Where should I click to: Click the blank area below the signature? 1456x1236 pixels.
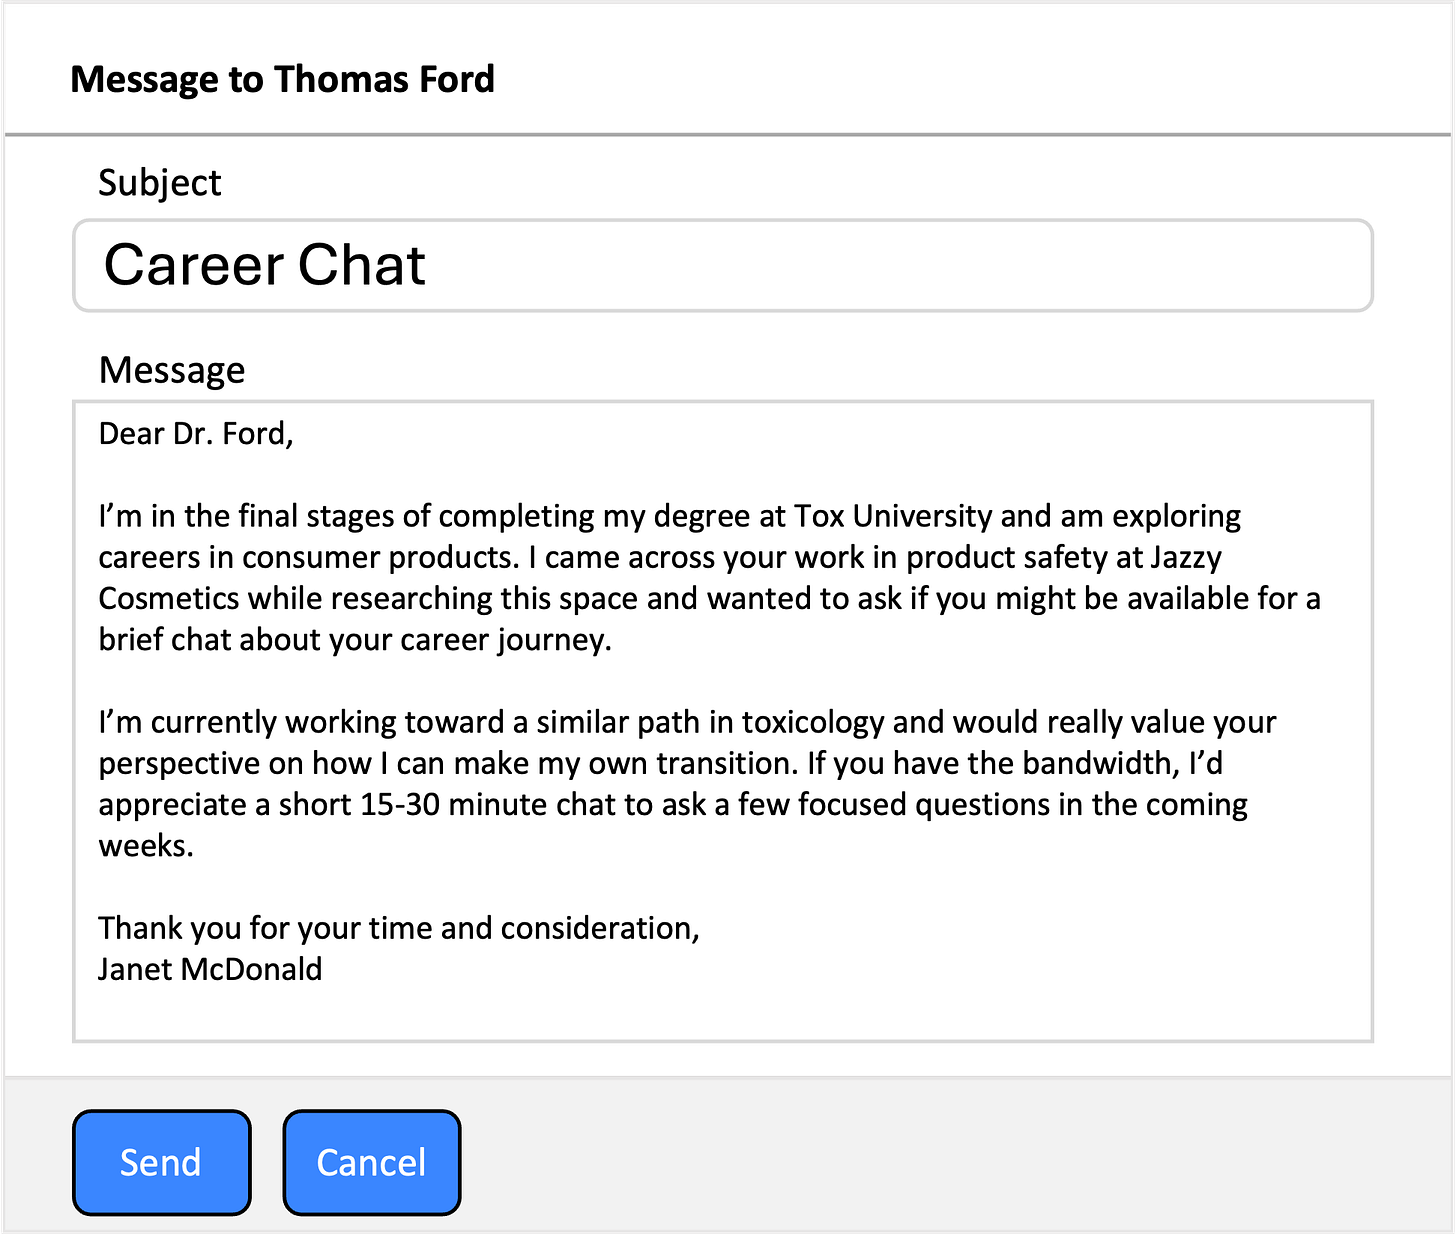[723, 1014]
